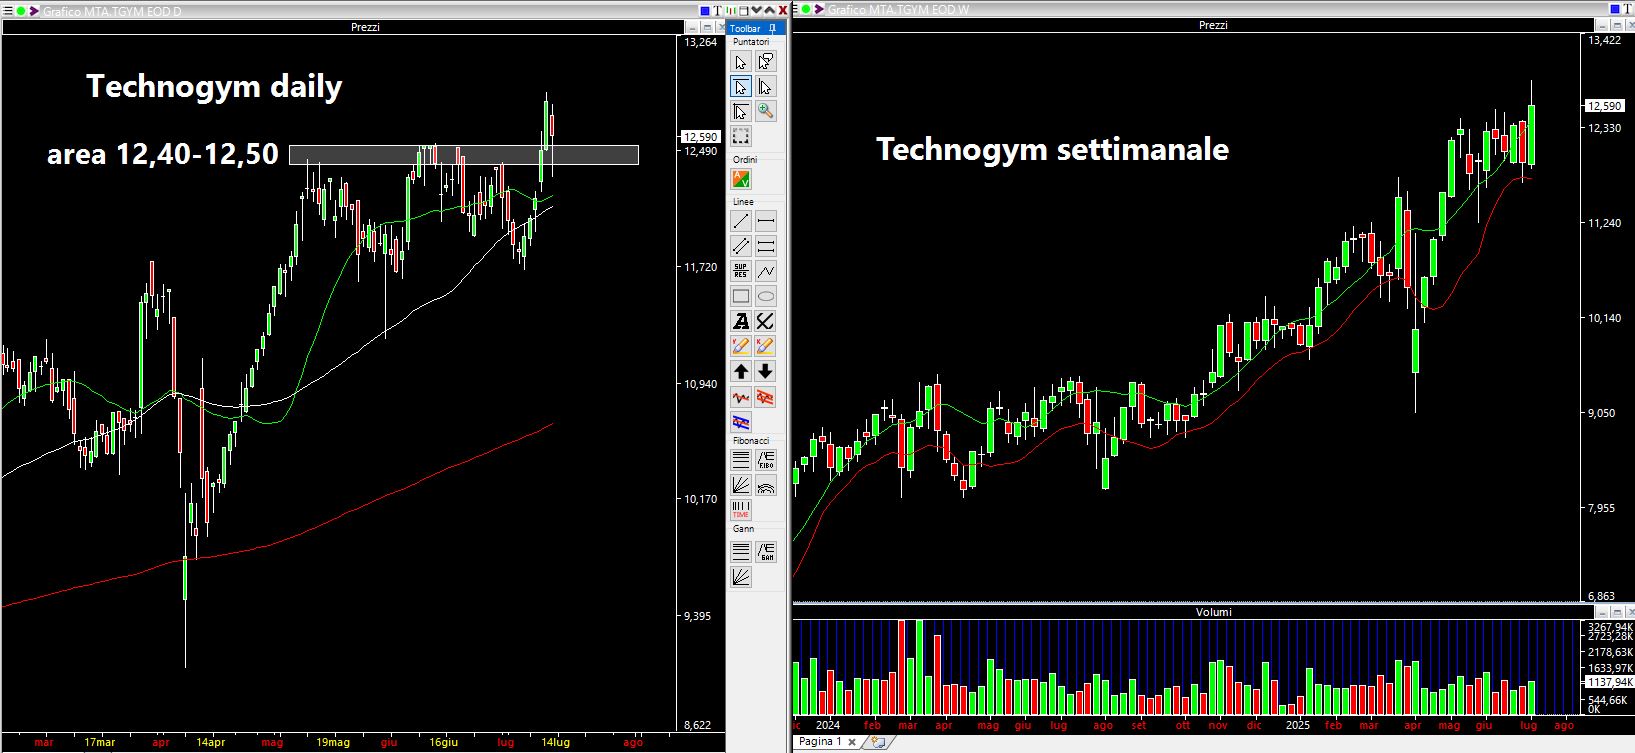The width and height of the screenshot is (1635, 753).
Task: Select the Gann horizontal lines tool
Action: 741,551
